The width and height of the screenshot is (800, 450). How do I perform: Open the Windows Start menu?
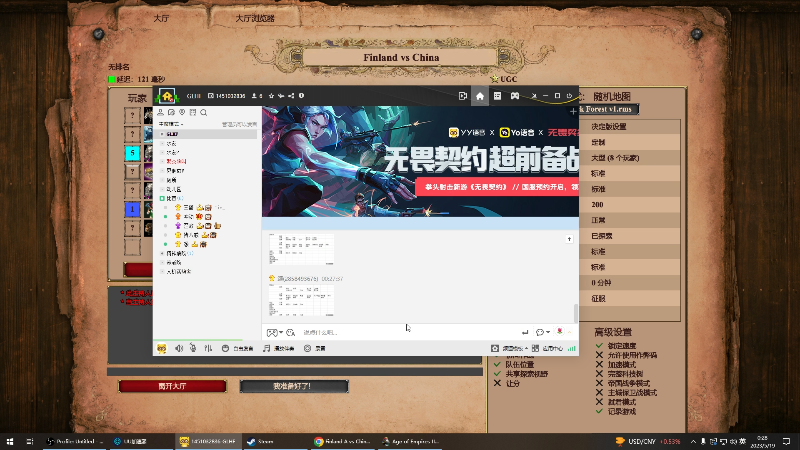click(10, 441)
